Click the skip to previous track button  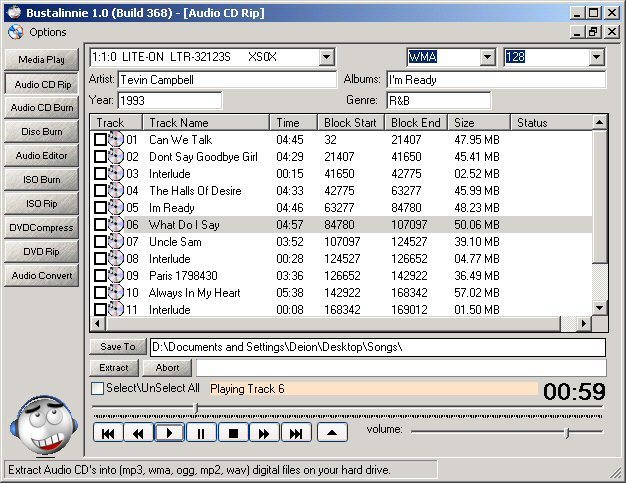[x=108, y=433]
